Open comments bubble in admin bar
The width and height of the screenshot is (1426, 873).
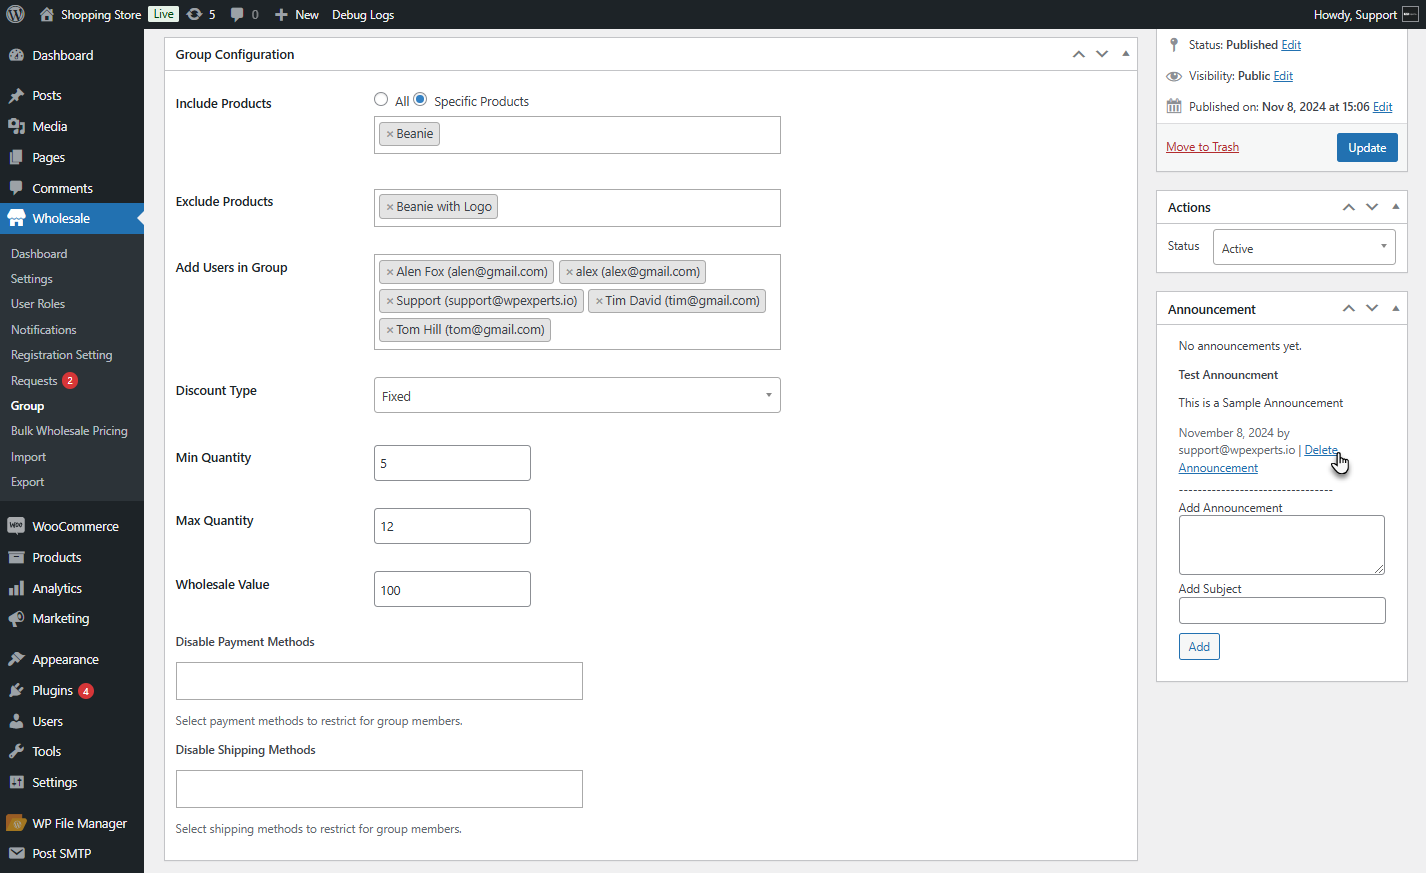coord(237,14)
